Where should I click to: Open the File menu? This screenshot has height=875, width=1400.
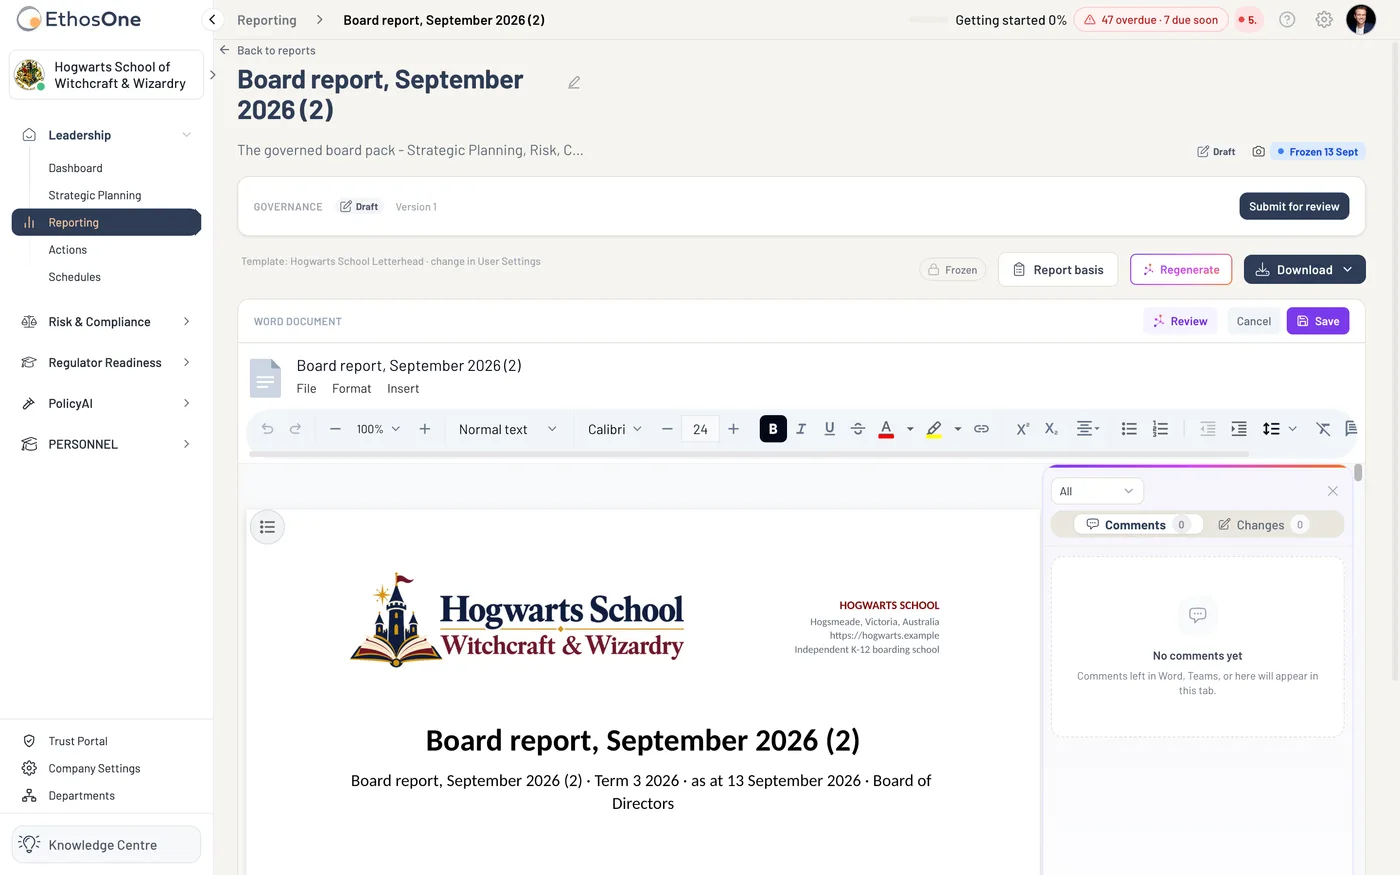306,389
